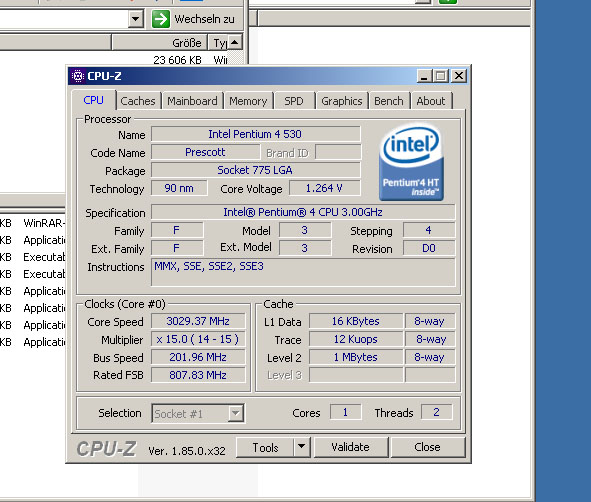Viewport: 591px width, 502px height.
Task: Open the Tools dropdown arrow
Action: pyautogui.click(x=302, y=447)
